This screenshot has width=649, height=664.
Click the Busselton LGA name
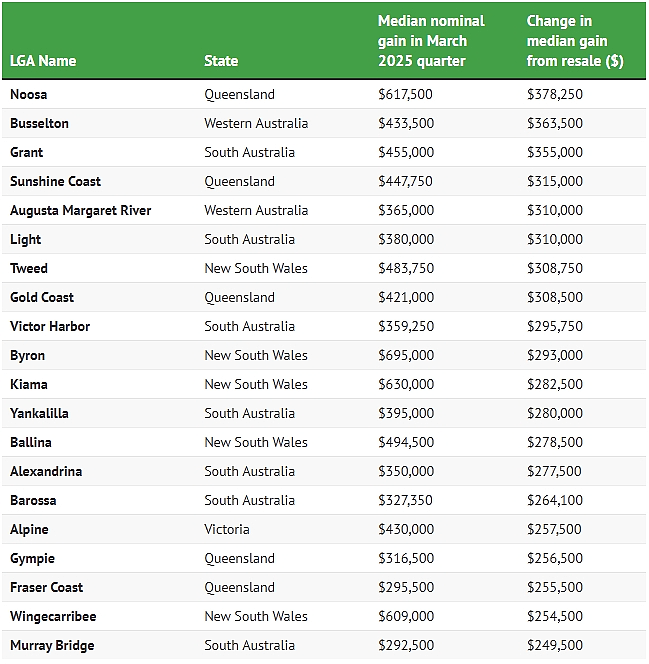pyautogui.click(x=39, y=124)
